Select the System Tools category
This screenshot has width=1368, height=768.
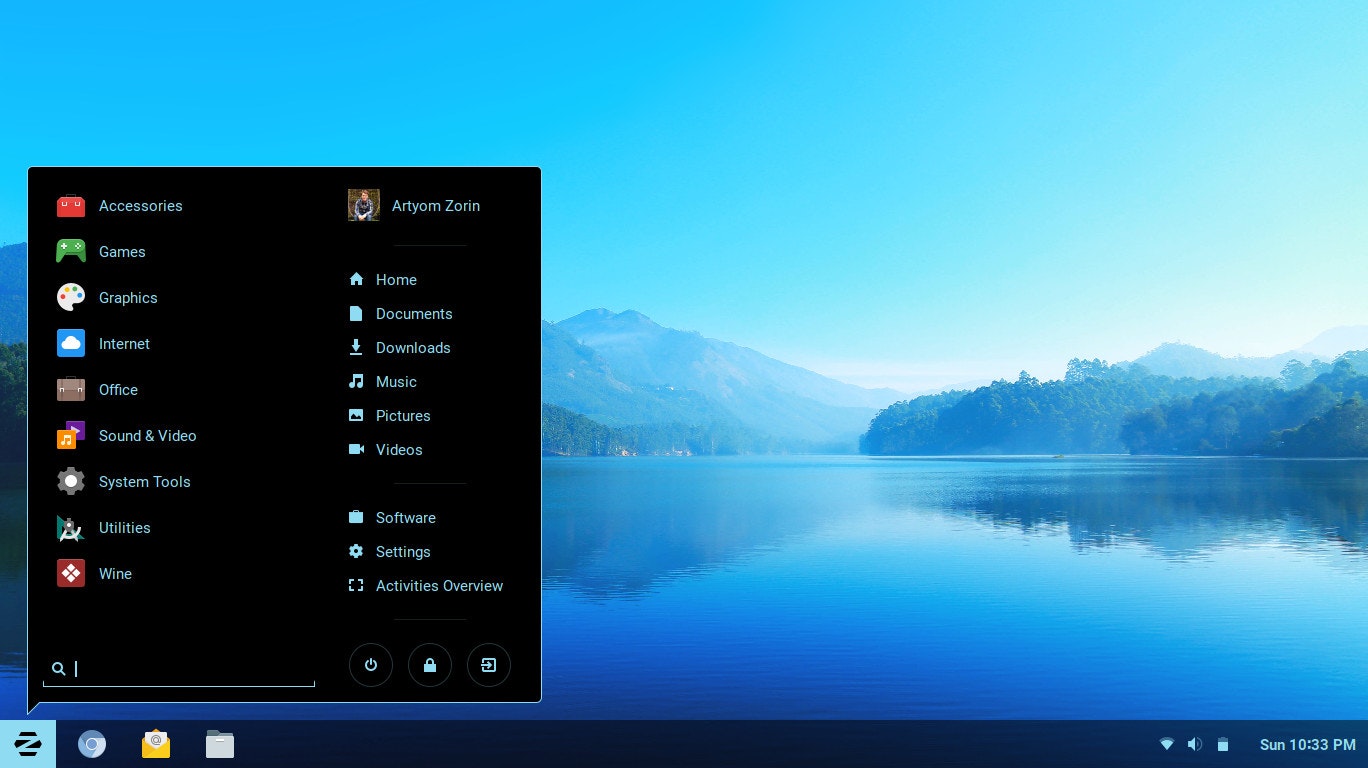coord(144,481)
